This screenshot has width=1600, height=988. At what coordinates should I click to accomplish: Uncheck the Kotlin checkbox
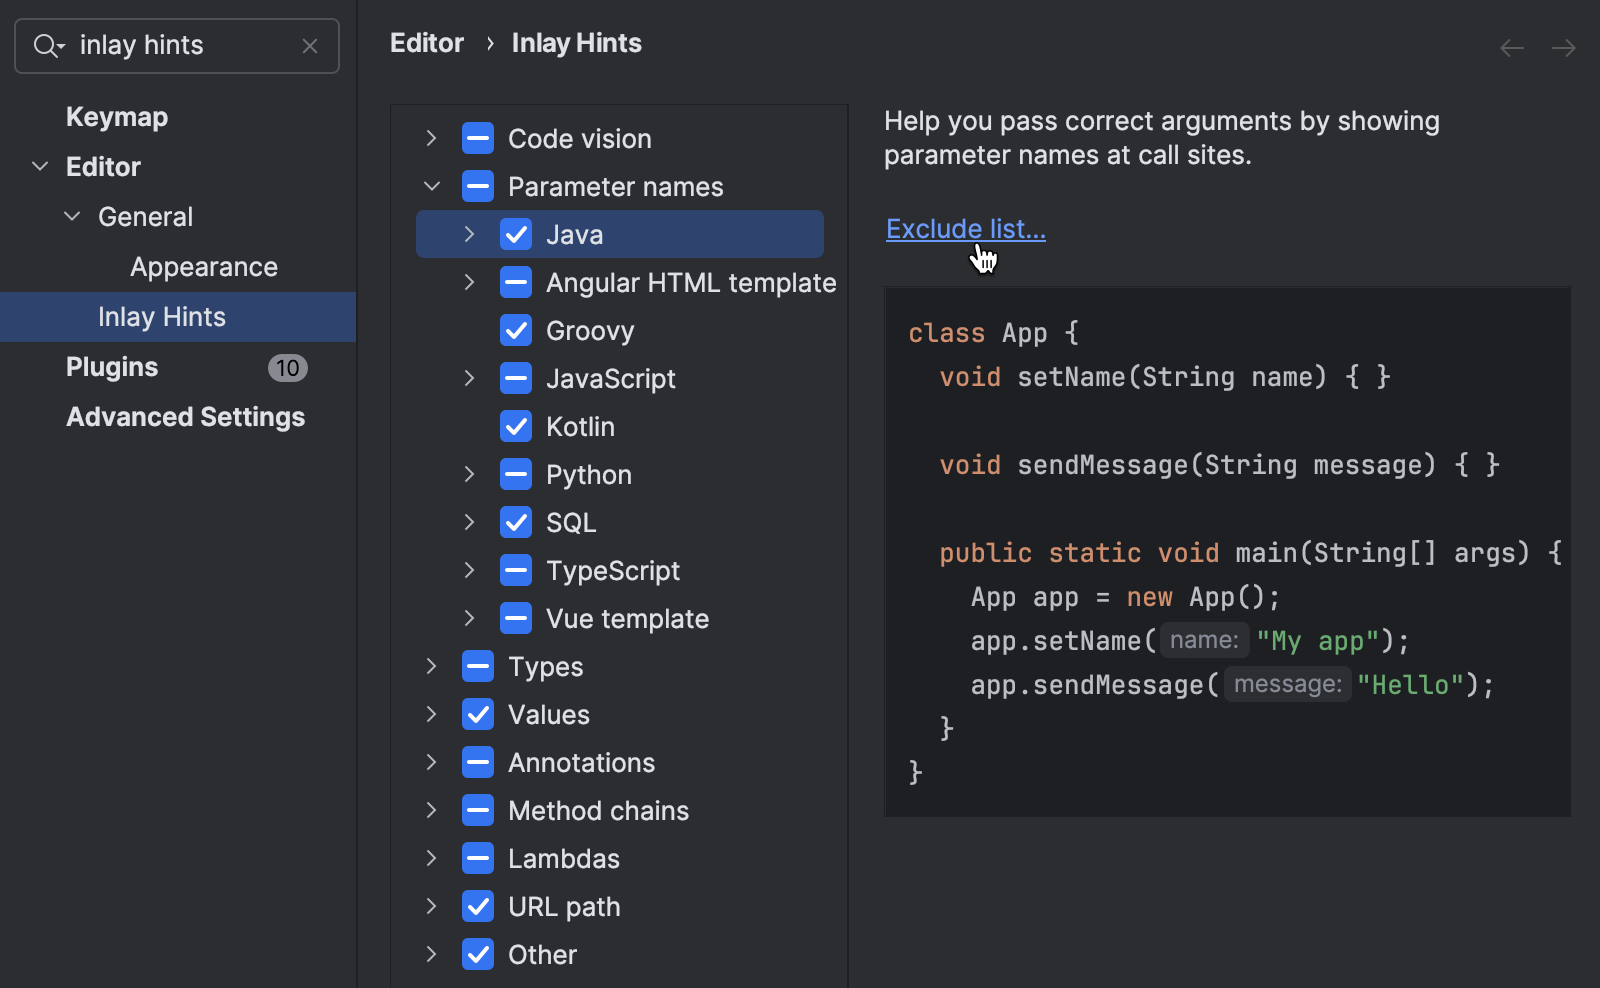516,426
